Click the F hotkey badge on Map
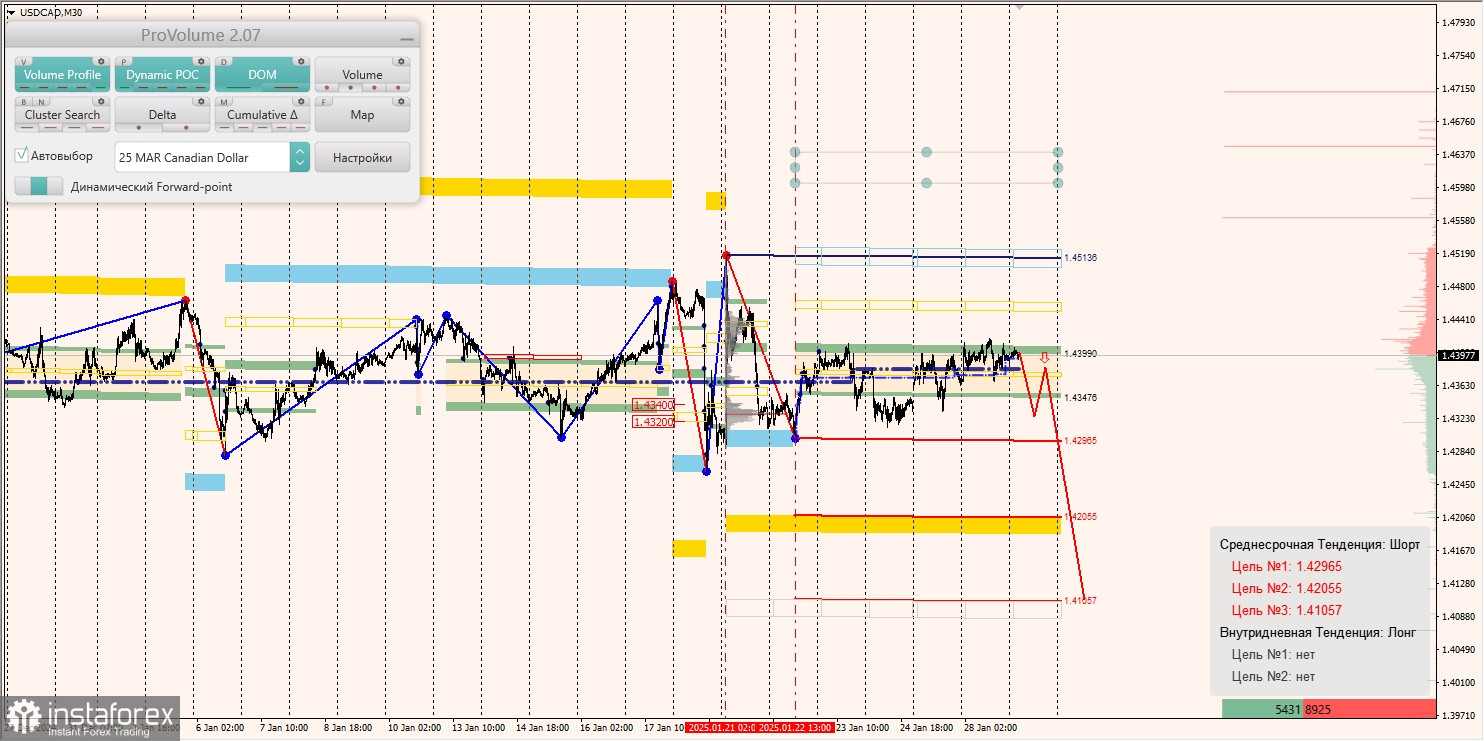 (x=323, y=102)
